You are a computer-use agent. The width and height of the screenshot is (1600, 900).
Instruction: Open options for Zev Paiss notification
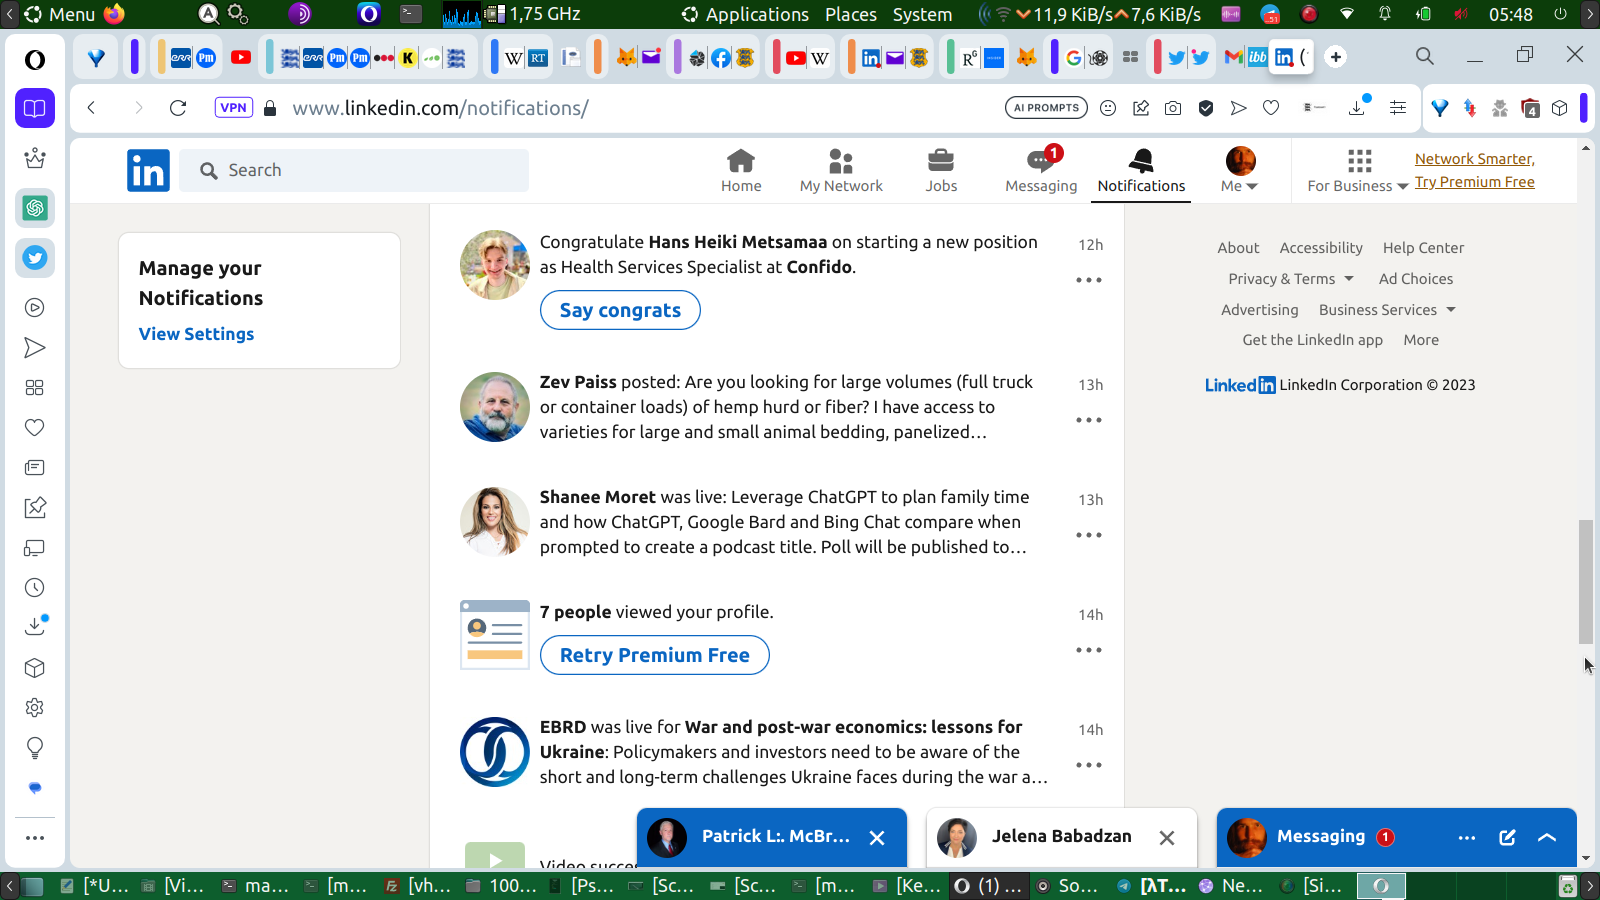[x=1089, y=420]
